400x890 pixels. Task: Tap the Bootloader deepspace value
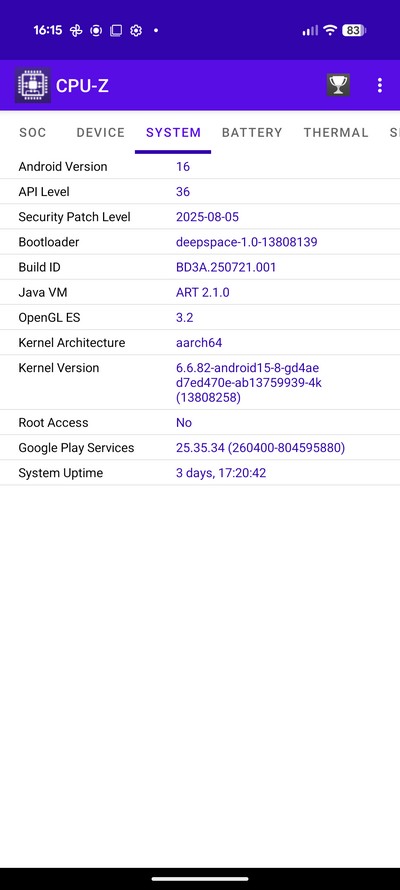point(246,242)
